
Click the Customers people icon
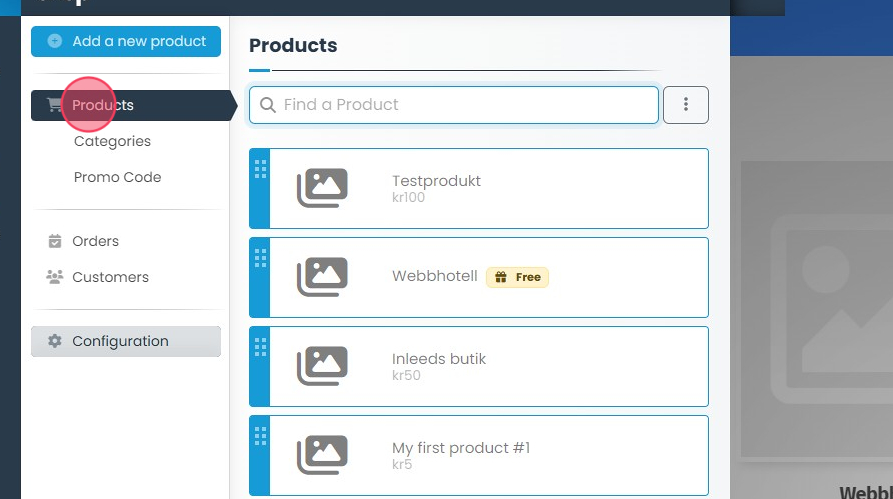click(x=55, y=277)
